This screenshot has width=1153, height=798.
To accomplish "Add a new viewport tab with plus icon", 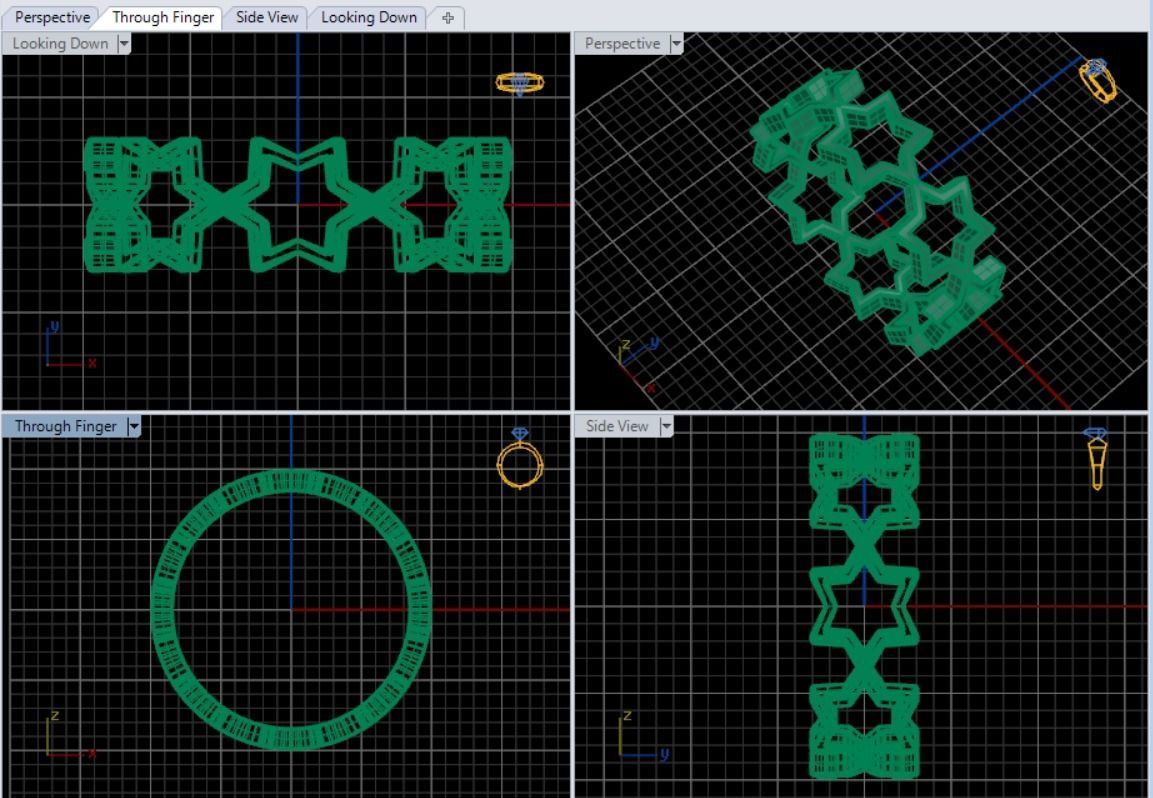I will 447,18.
